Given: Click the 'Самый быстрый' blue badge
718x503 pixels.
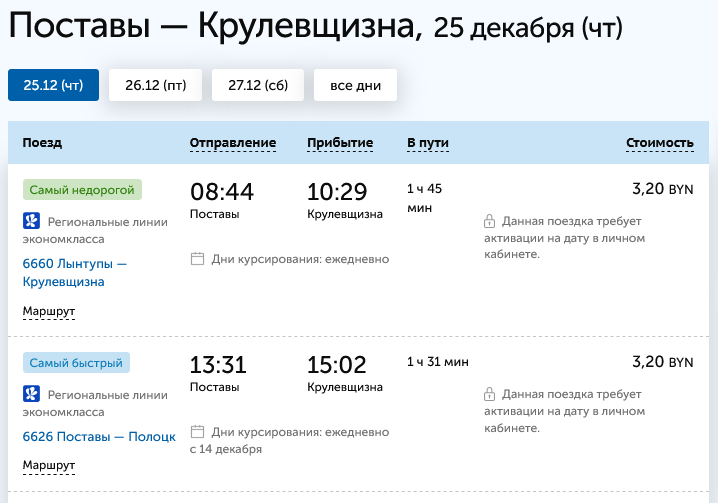Looking at the screenshot, I should click(78, 362).
